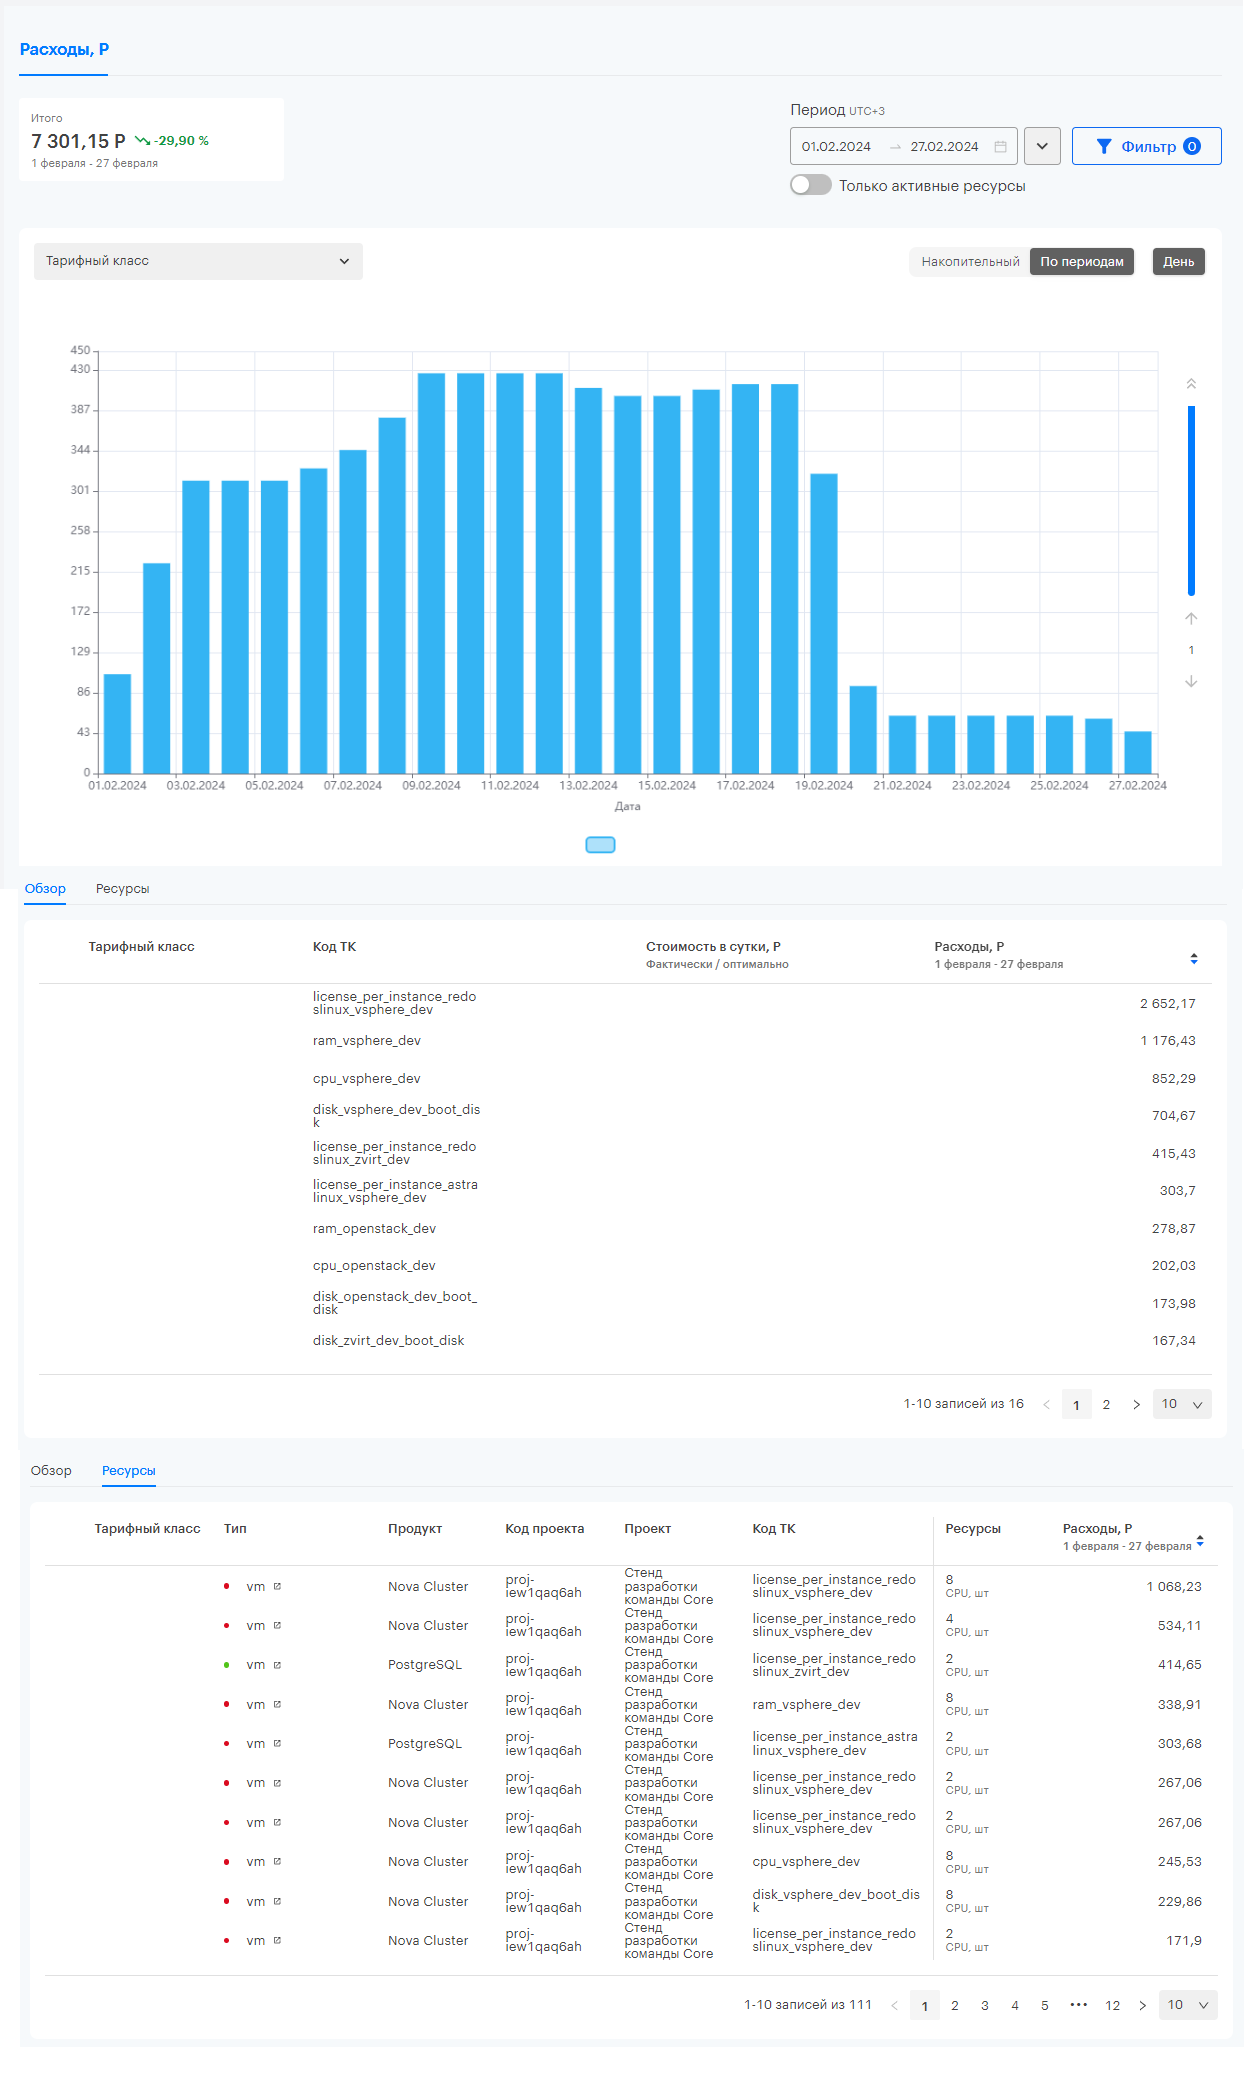Expand the Тарифный класс grouping dropdown

point(198,261)
